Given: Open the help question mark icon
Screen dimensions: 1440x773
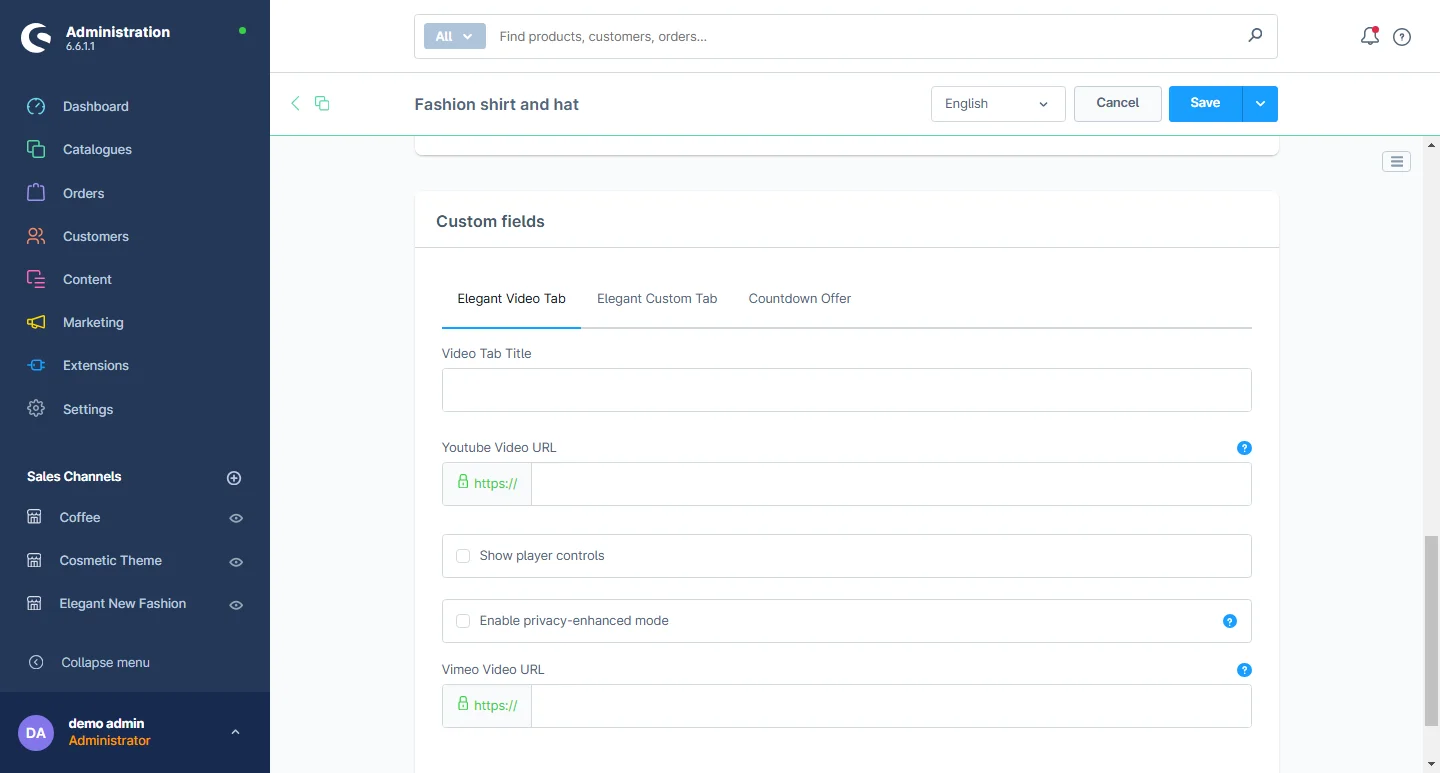Looking at the screenshot, I should click(x=1402, y=37).
